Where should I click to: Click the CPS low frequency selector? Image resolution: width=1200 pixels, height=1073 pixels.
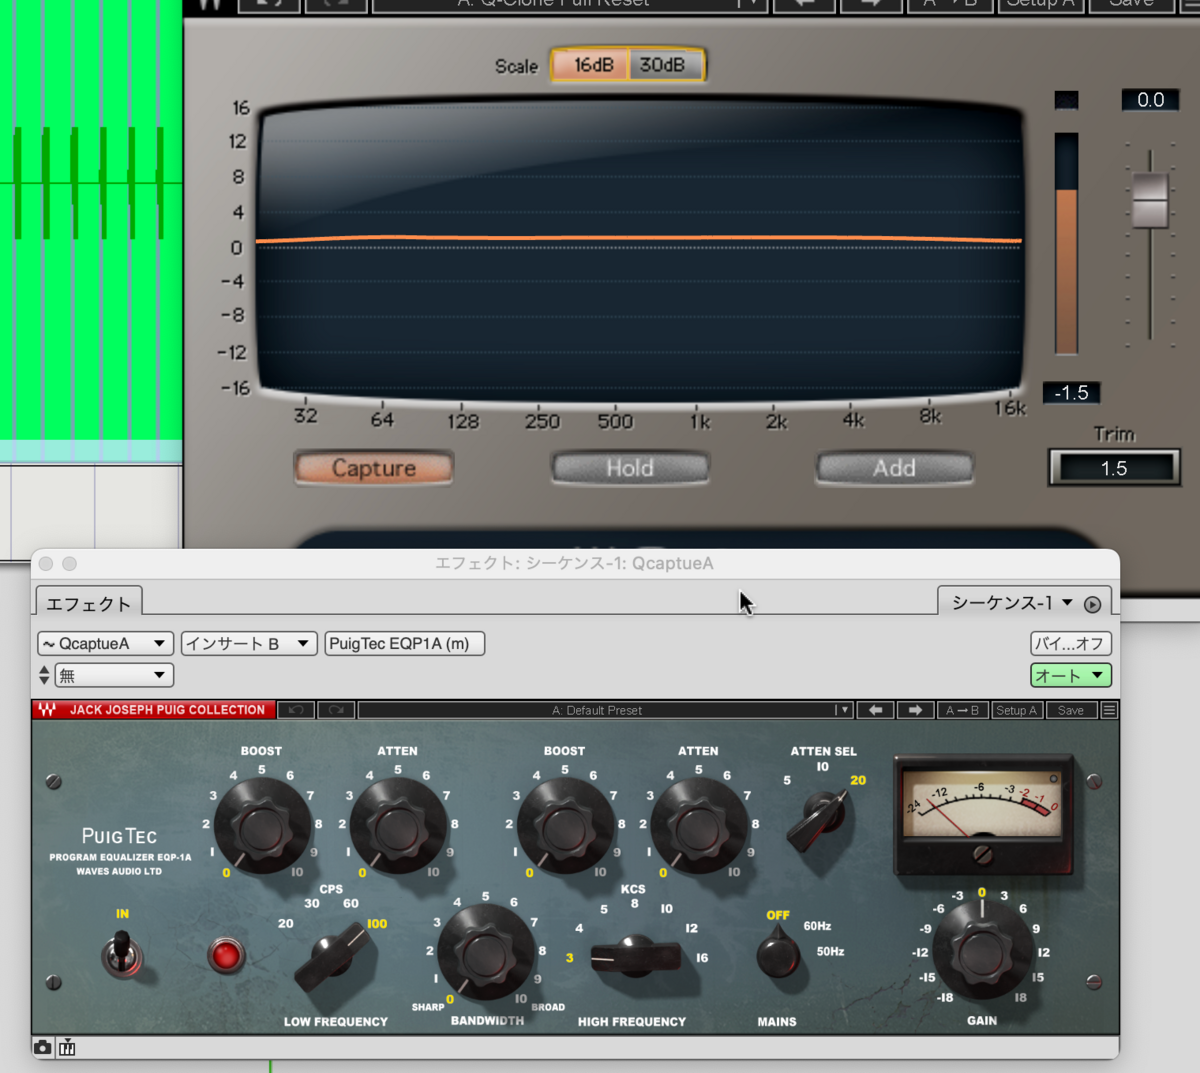pos(333,957)
